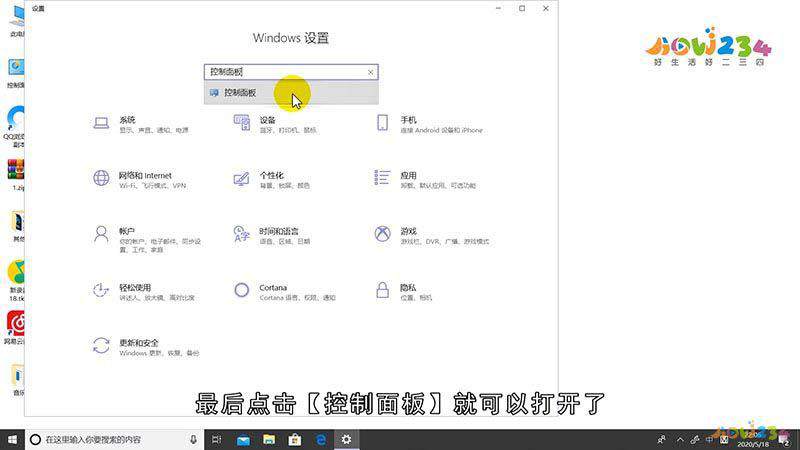Open the 手机 (Phone) settings icon

coord(382,123)
